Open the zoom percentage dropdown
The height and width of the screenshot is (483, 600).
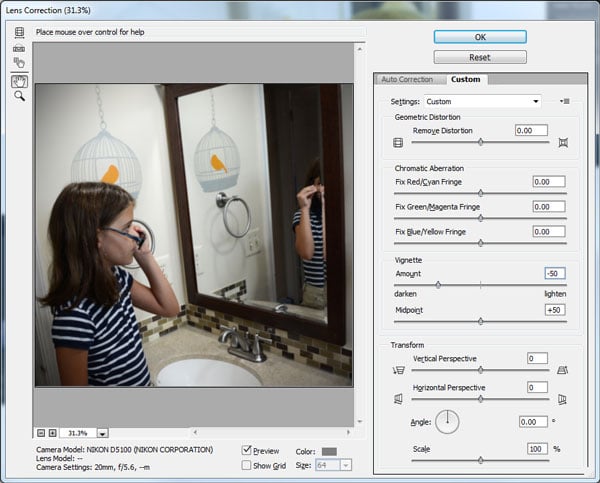coord(103,433)
